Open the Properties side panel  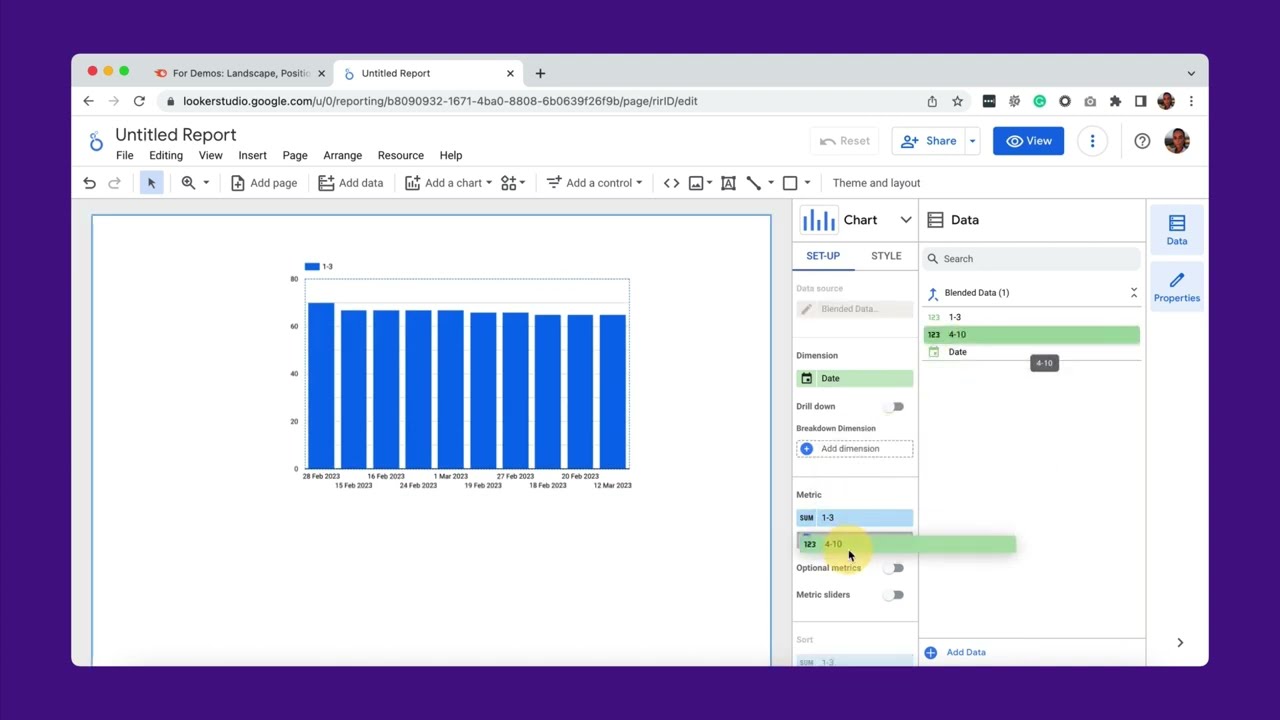tap(1176, 287)
